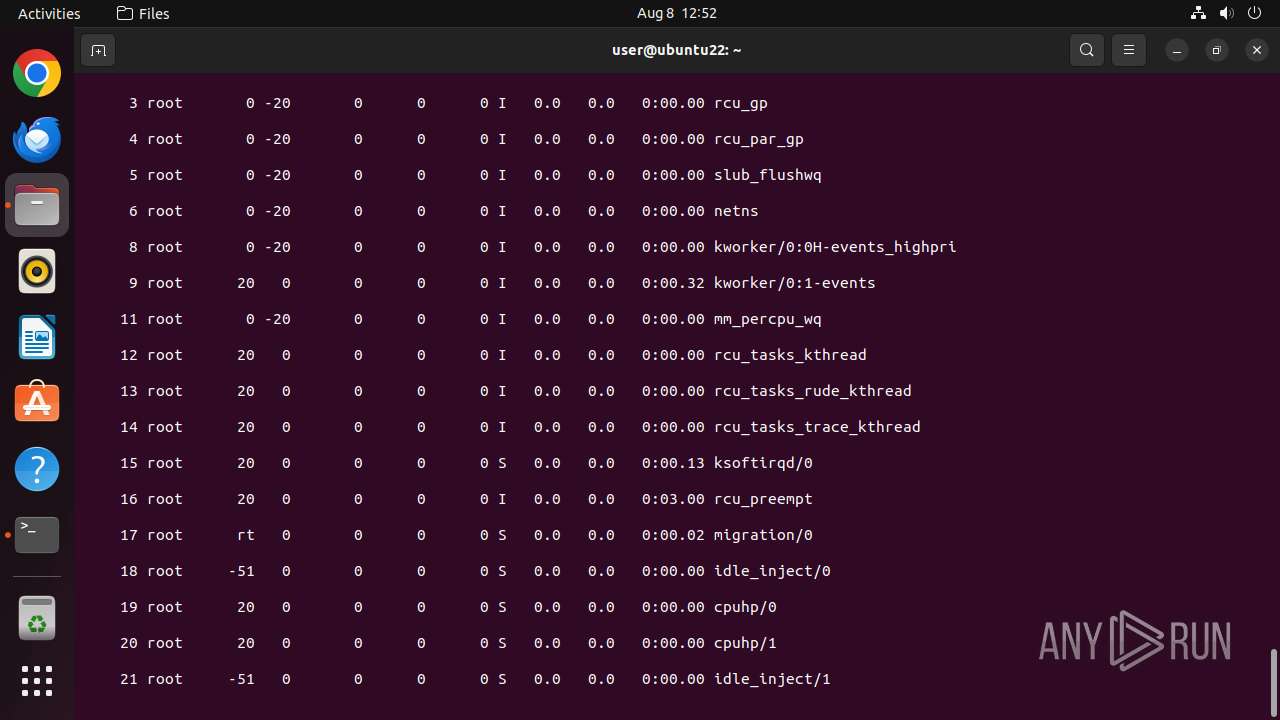Launch LibreOffice Writer from the dock
This screenshot has width=1280, height=720.
37,337
